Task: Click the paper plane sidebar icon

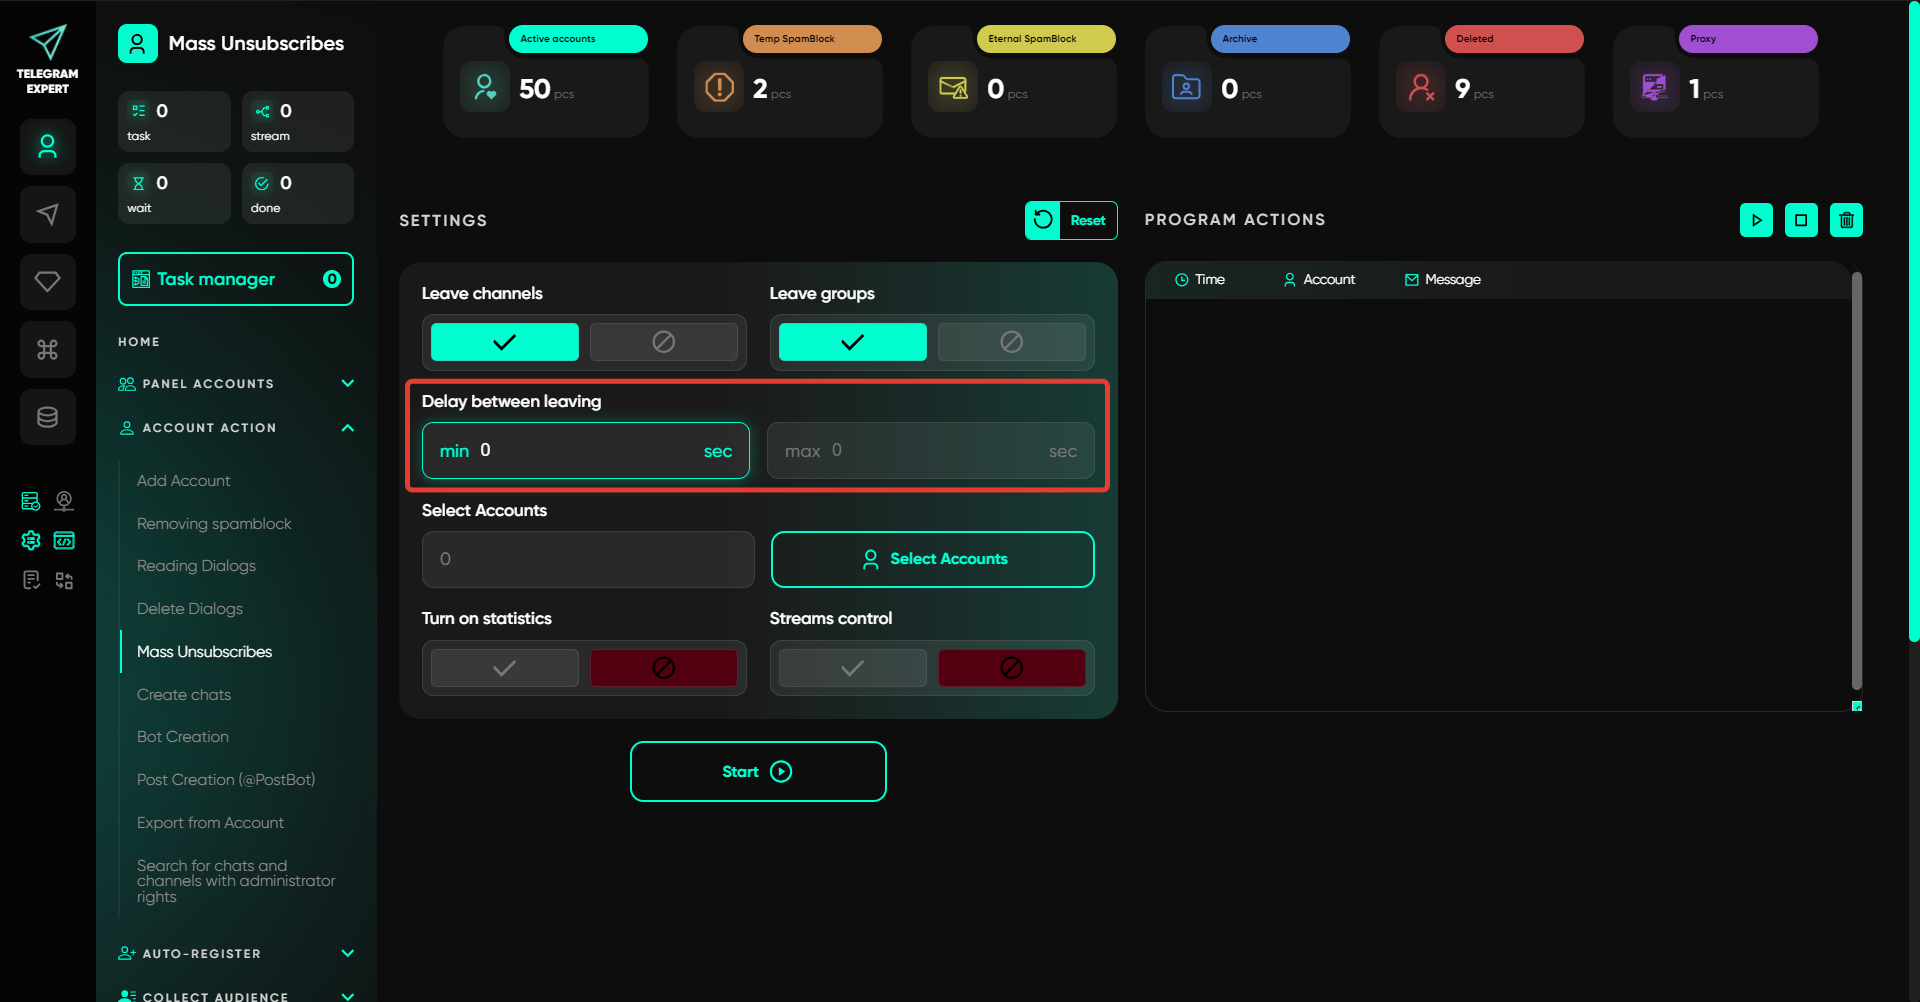Action: [x=47, y=214]
